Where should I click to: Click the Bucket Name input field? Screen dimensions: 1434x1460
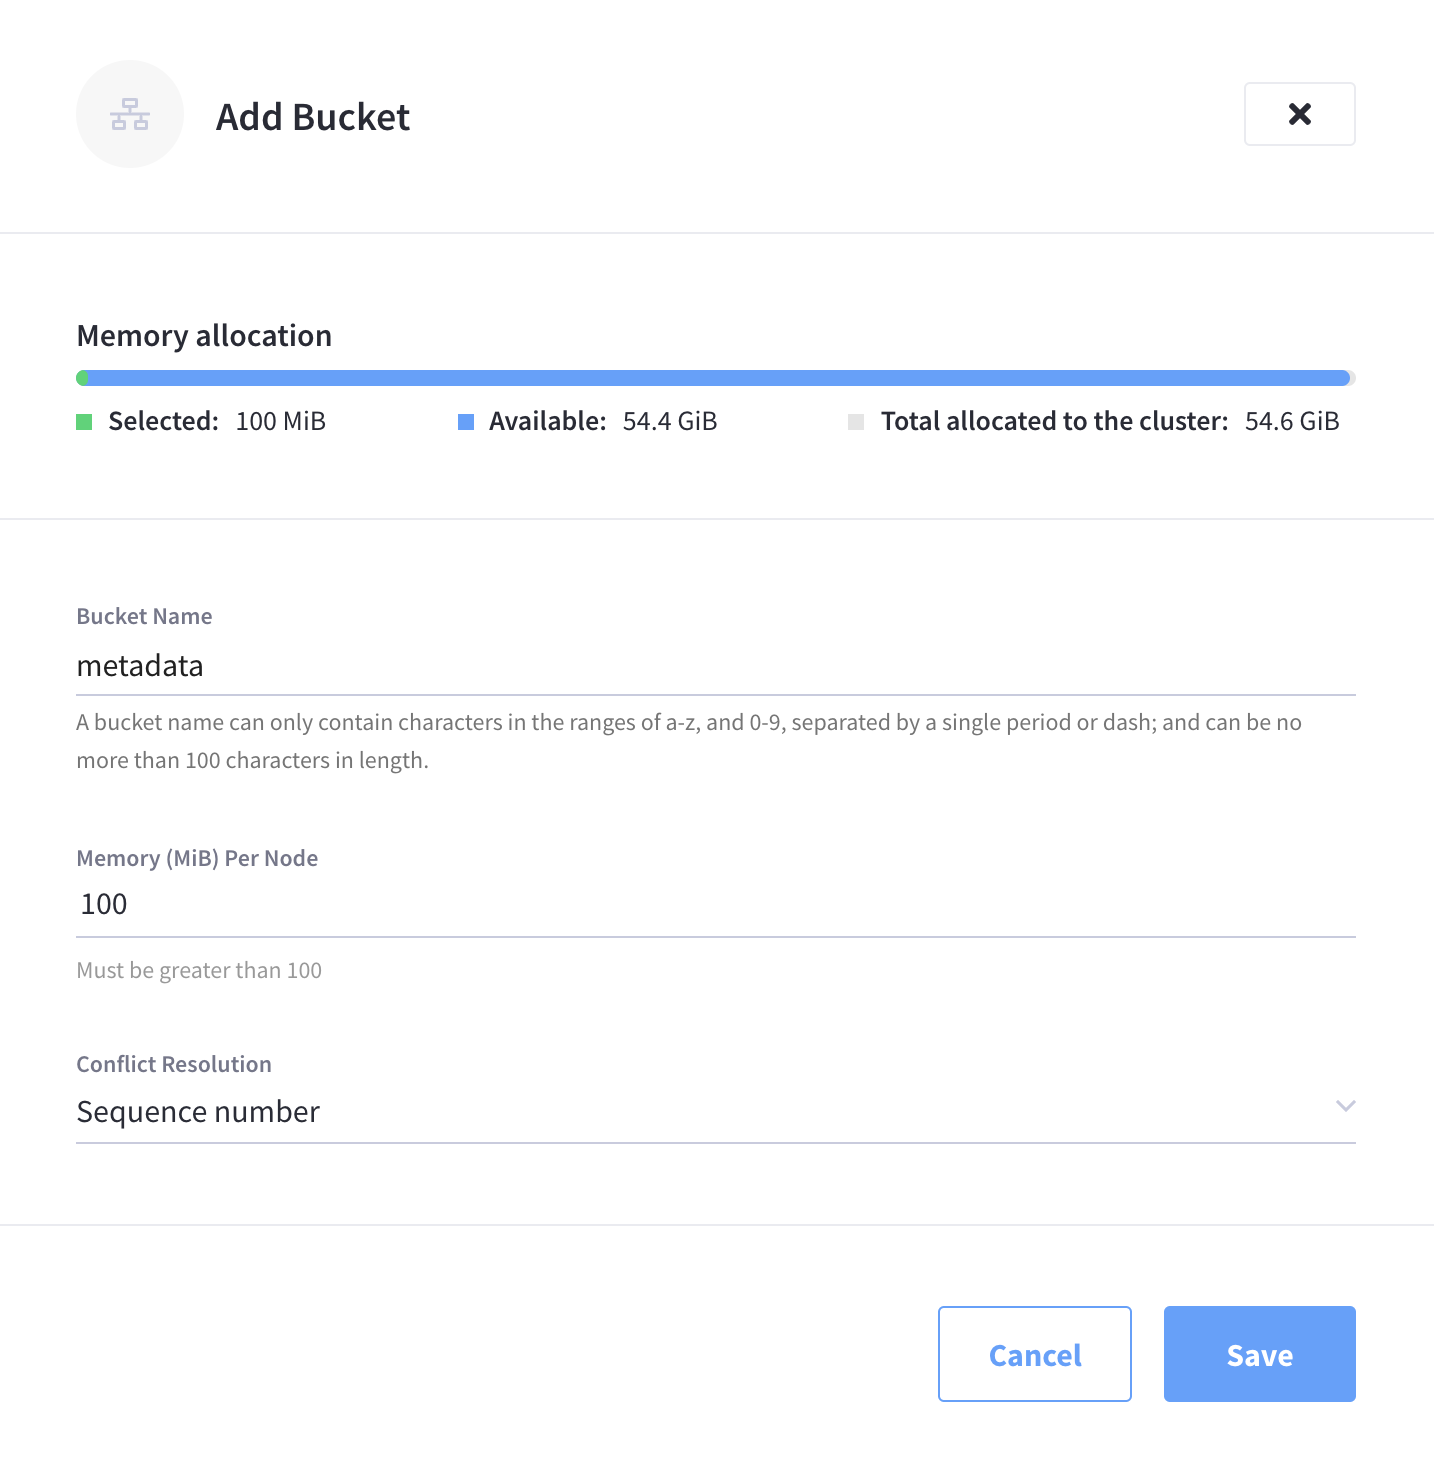[716, 666]
